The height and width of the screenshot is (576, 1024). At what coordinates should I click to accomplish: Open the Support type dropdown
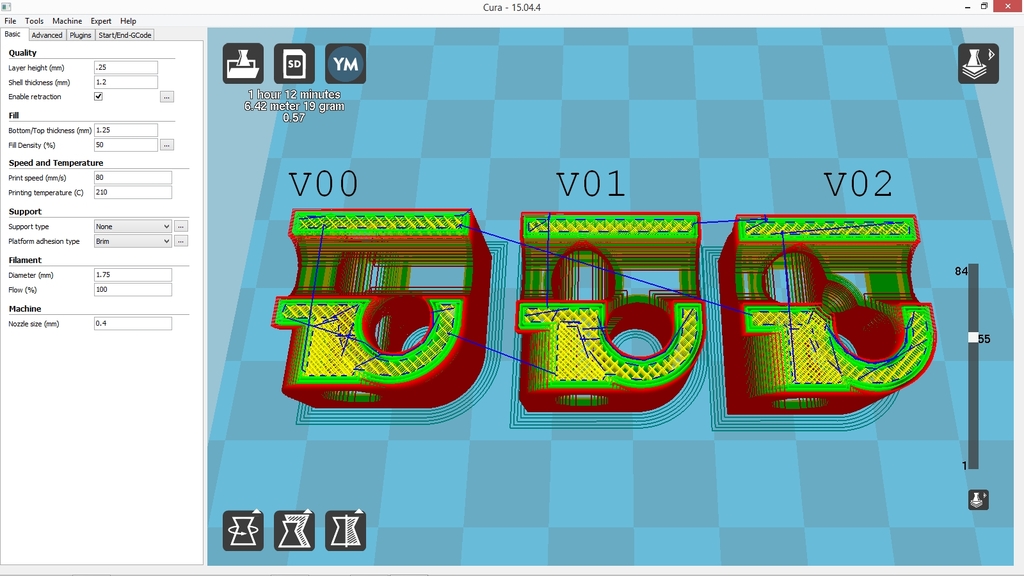point(131,226)
